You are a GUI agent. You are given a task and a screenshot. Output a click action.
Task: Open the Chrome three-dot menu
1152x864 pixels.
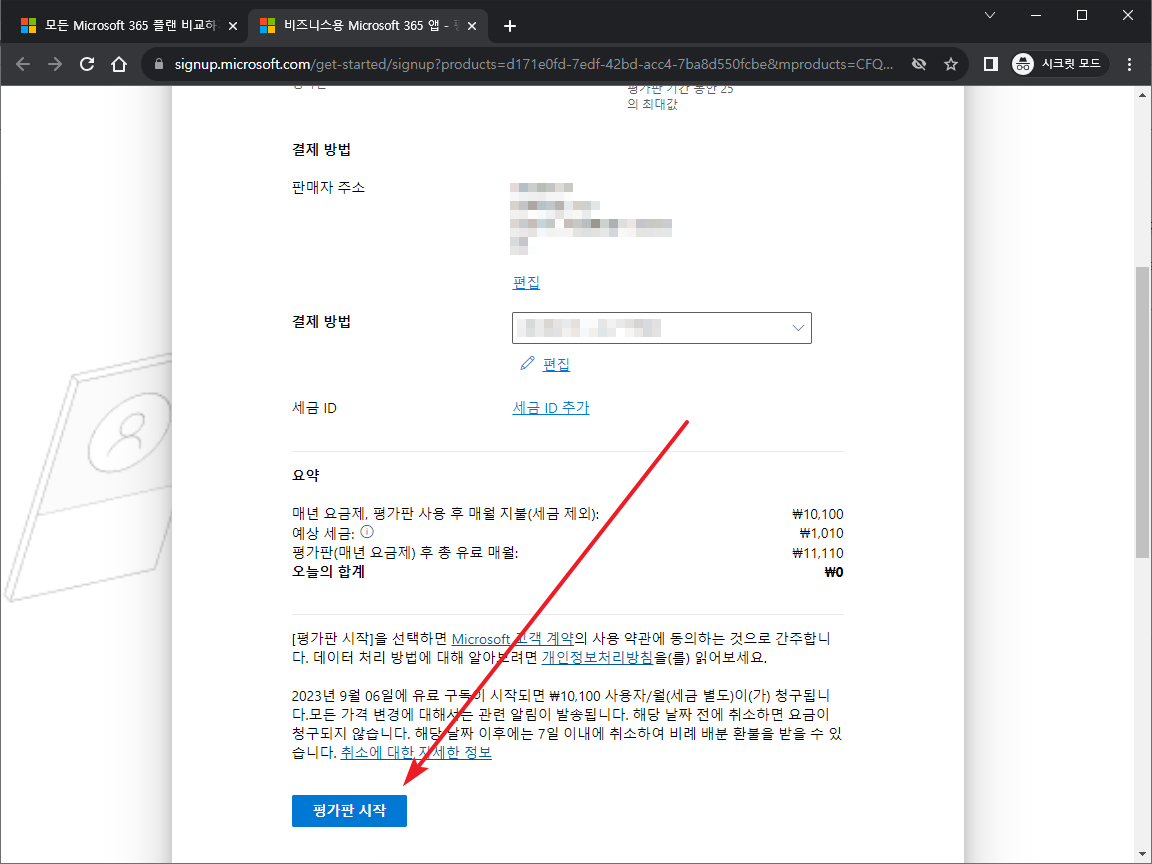click(x=1129, y=65)
